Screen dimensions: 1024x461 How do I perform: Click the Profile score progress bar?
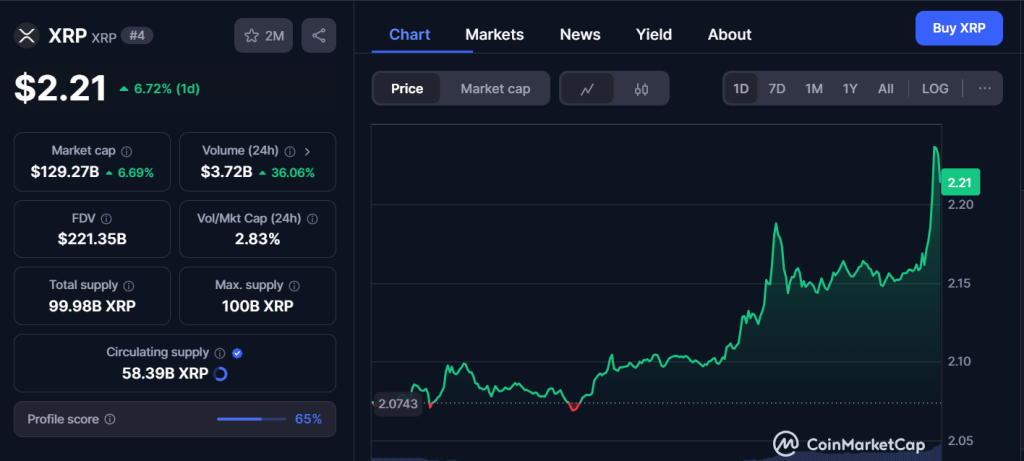pos(251,419)
